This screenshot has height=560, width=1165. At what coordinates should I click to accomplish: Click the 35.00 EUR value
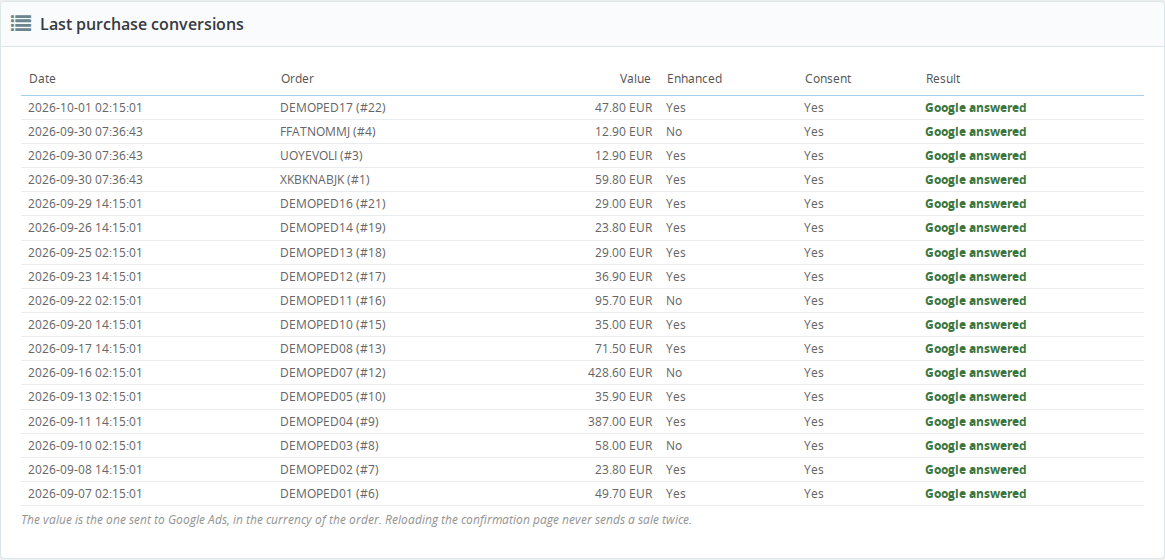[x=623, y=325]
